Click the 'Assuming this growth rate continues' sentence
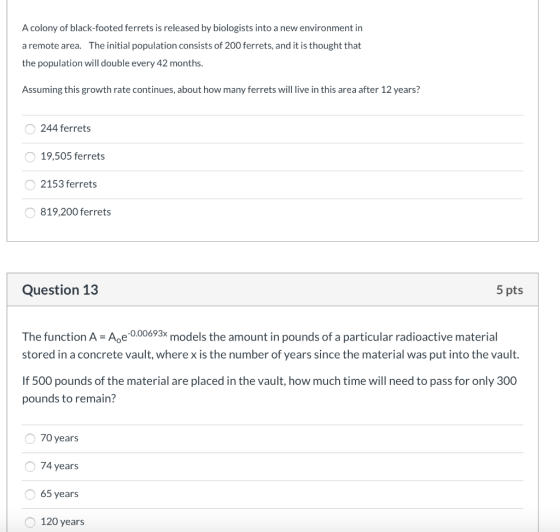560x532 pixels. pos(221,90)
